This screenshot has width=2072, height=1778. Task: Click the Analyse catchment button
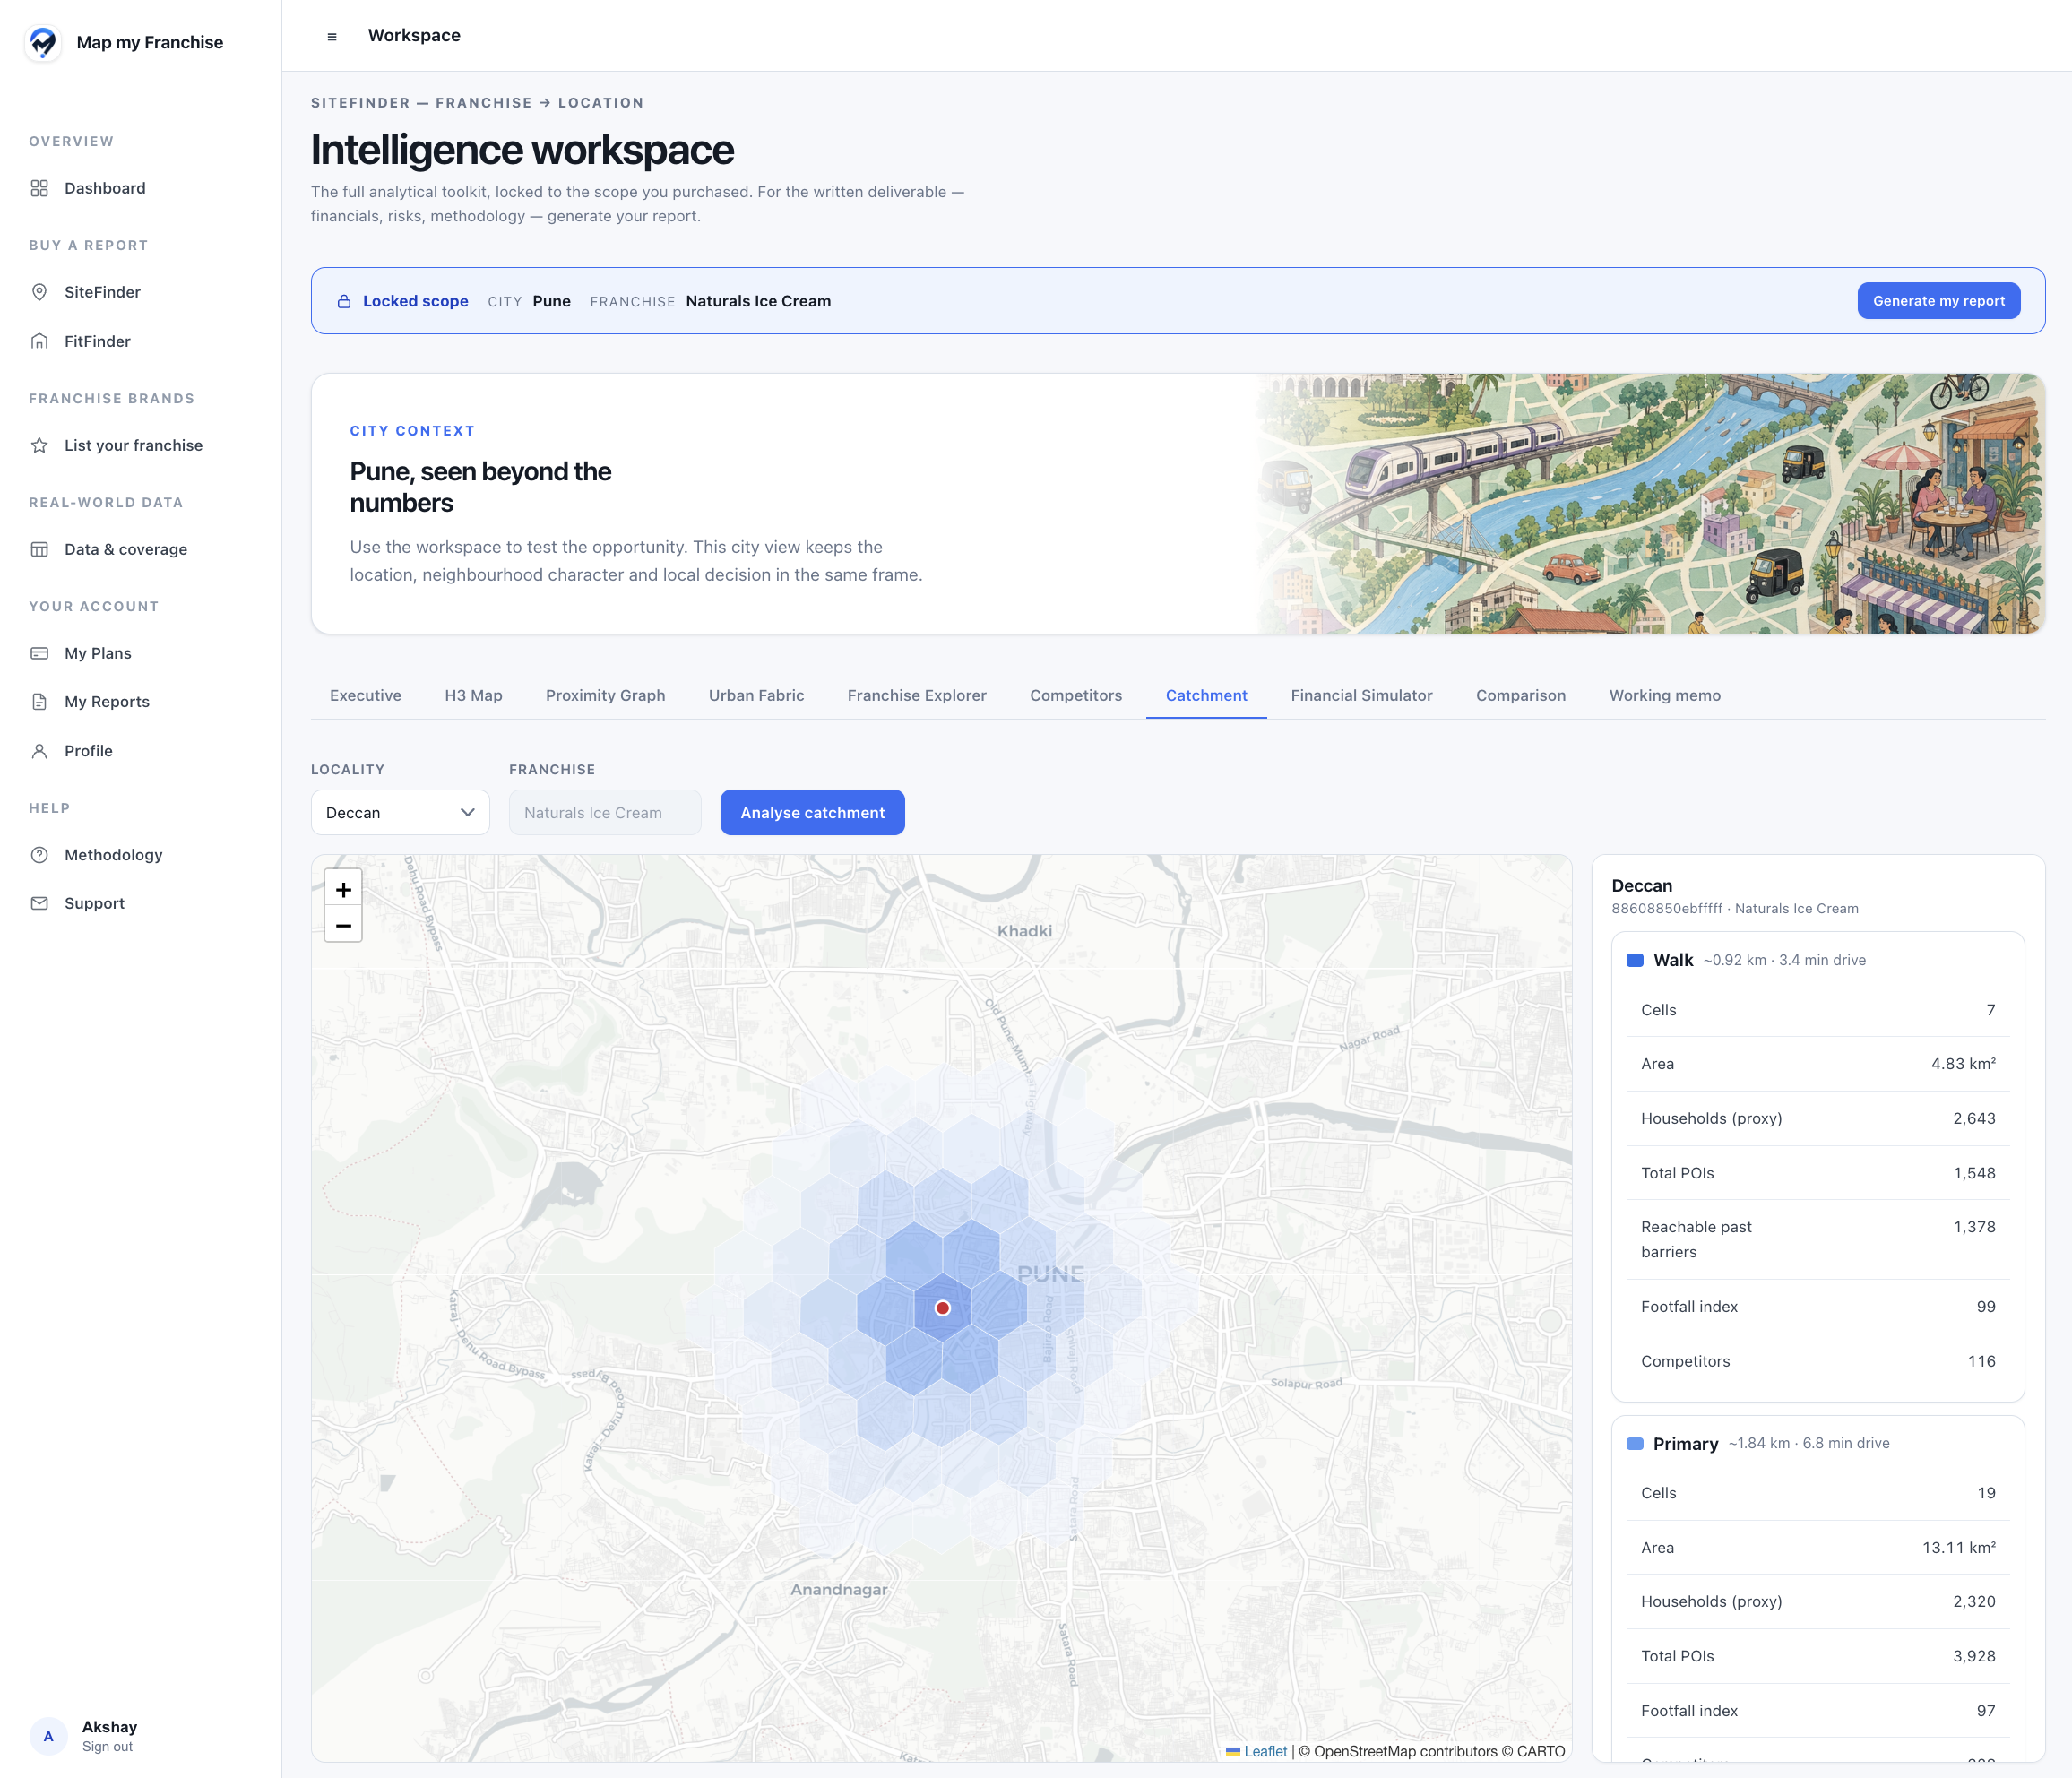[812, 812]
